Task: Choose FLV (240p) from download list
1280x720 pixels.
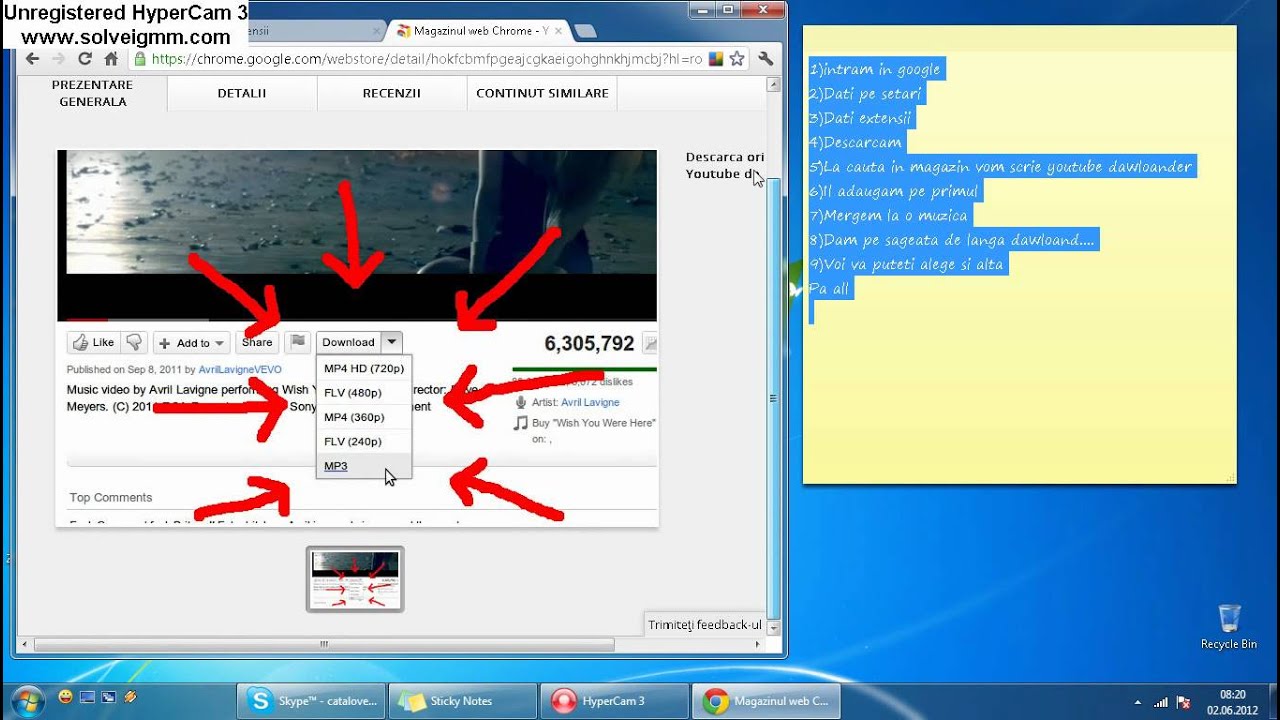Action: click(364, 441)
